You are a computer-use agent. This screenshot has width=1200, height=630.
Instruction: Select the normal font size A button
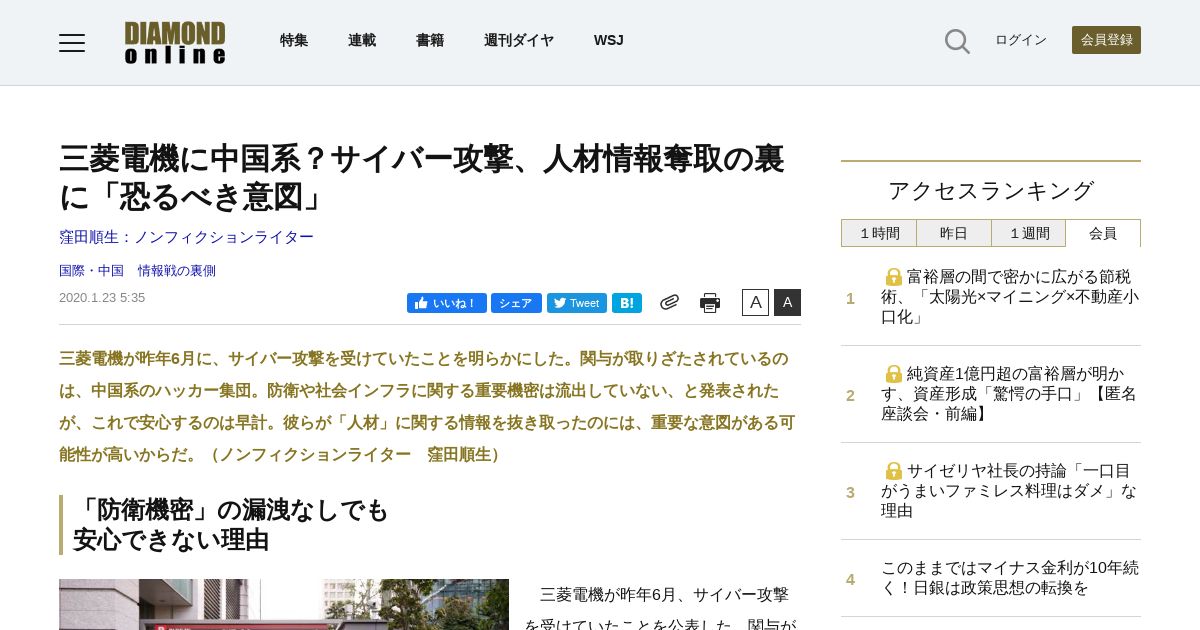(755, 302)
